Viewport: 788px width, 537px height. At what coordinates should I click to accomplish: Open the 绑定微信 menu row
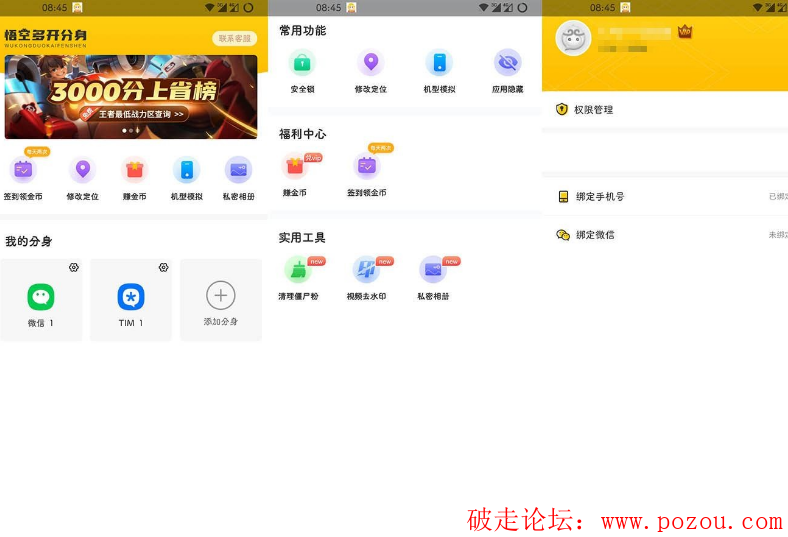point(595,235)
